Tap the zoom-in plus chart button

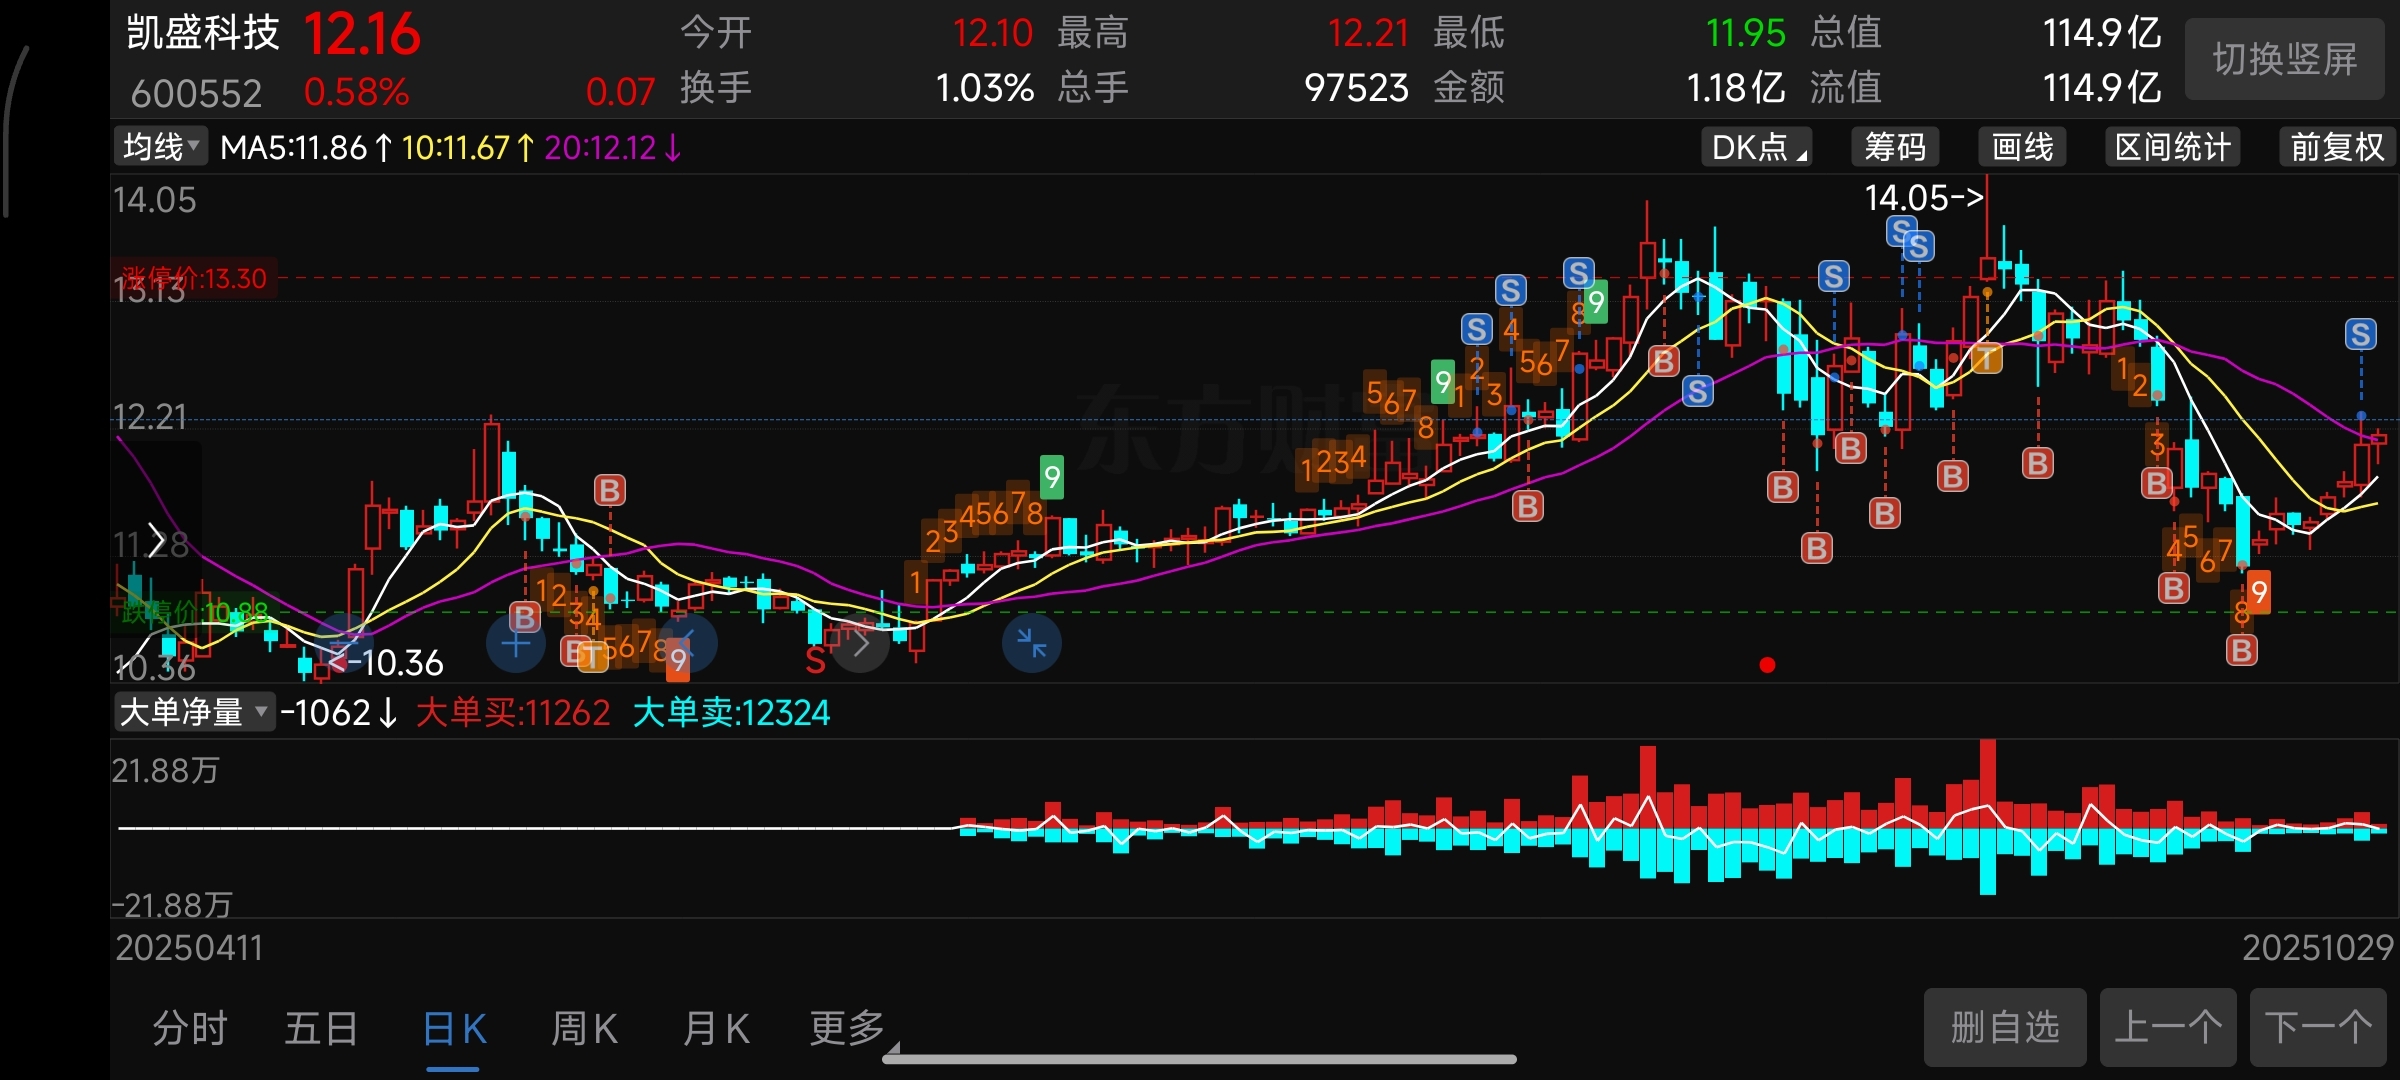[516, 644]
